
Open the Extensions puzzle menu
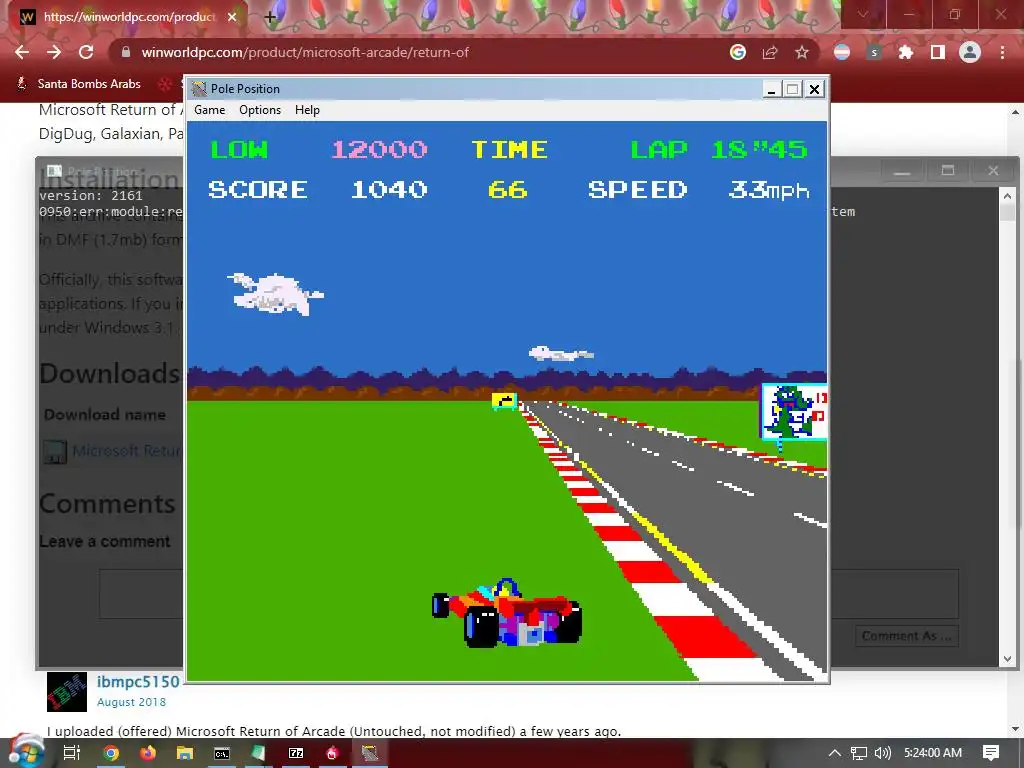(x=906, y=52)
